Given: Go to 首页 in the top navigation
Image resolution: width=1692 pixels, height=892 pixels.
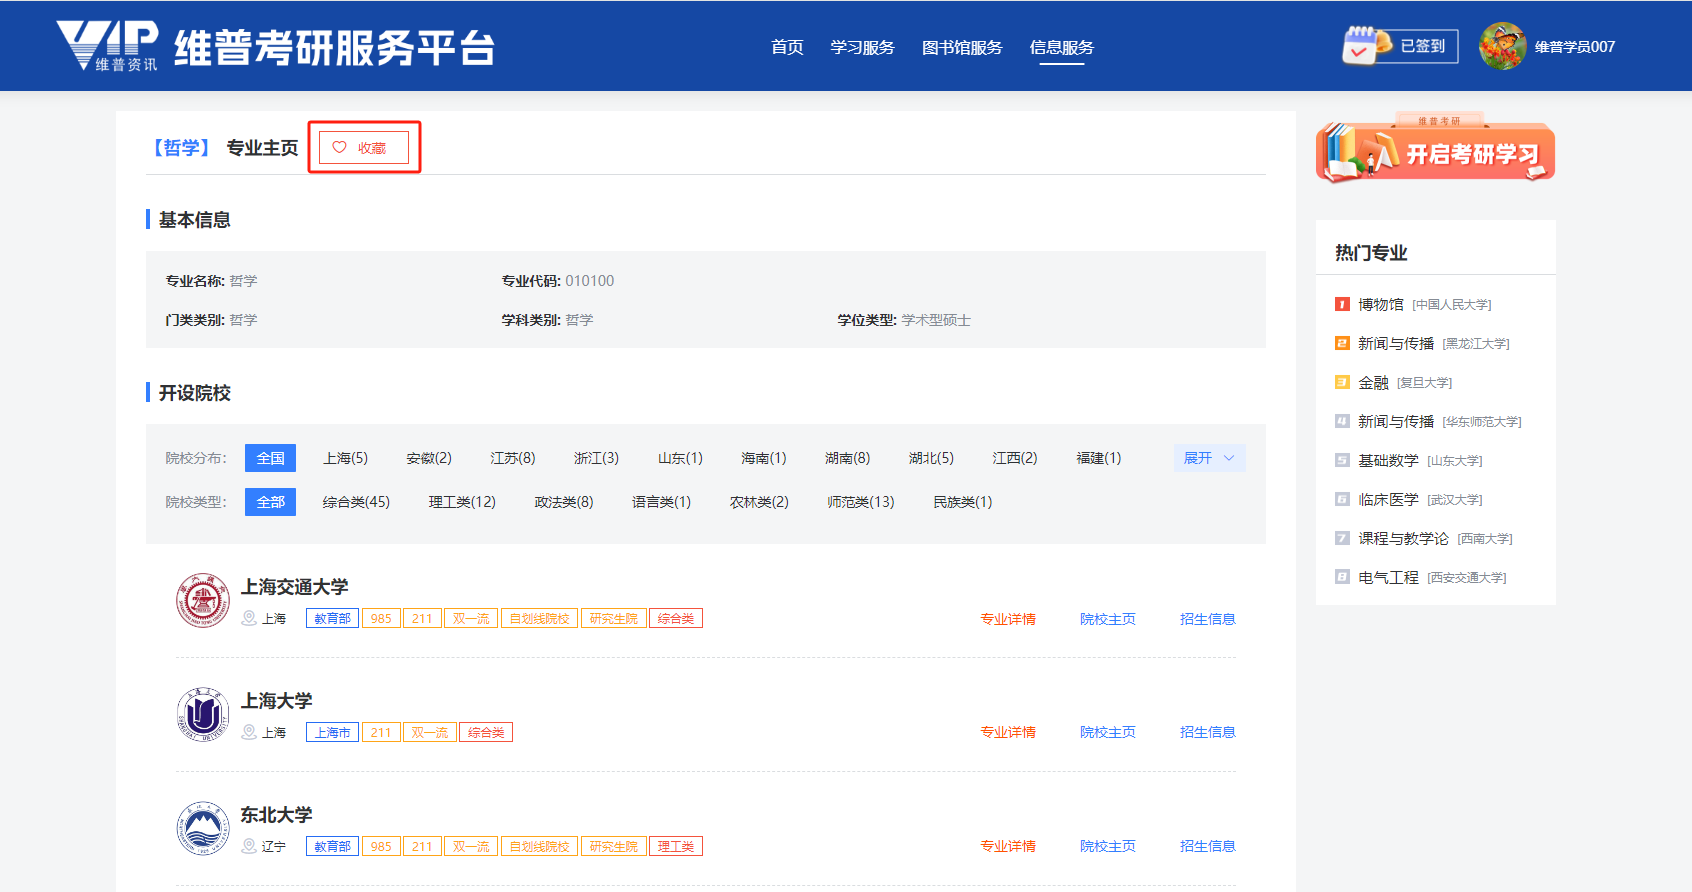Looking at the screenshot, I should click(787, 47).
